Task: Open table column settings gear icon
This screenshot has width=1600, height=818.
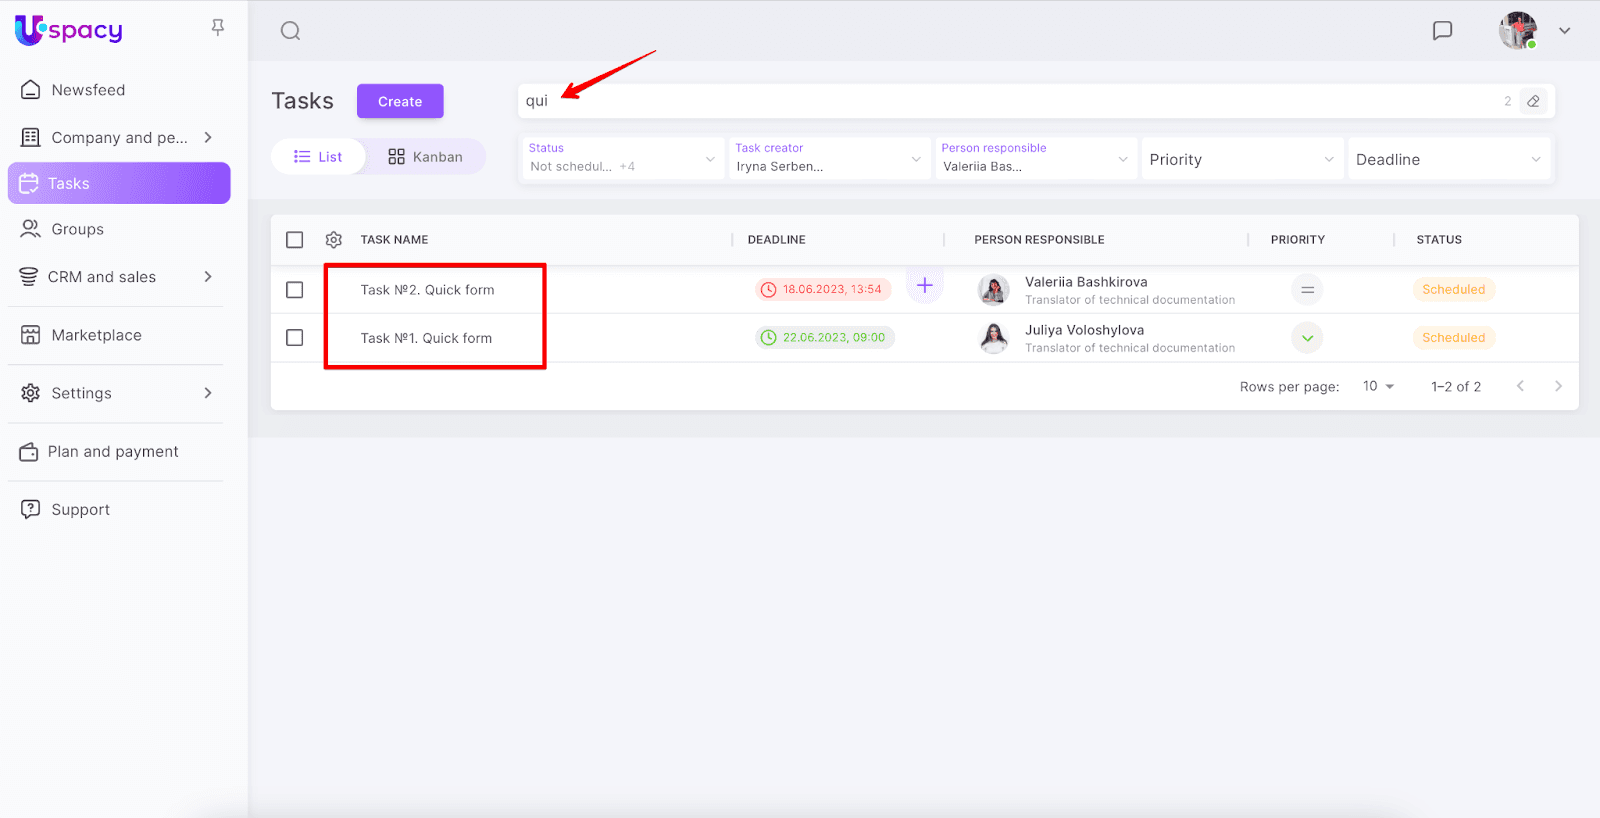Action: 334,240
